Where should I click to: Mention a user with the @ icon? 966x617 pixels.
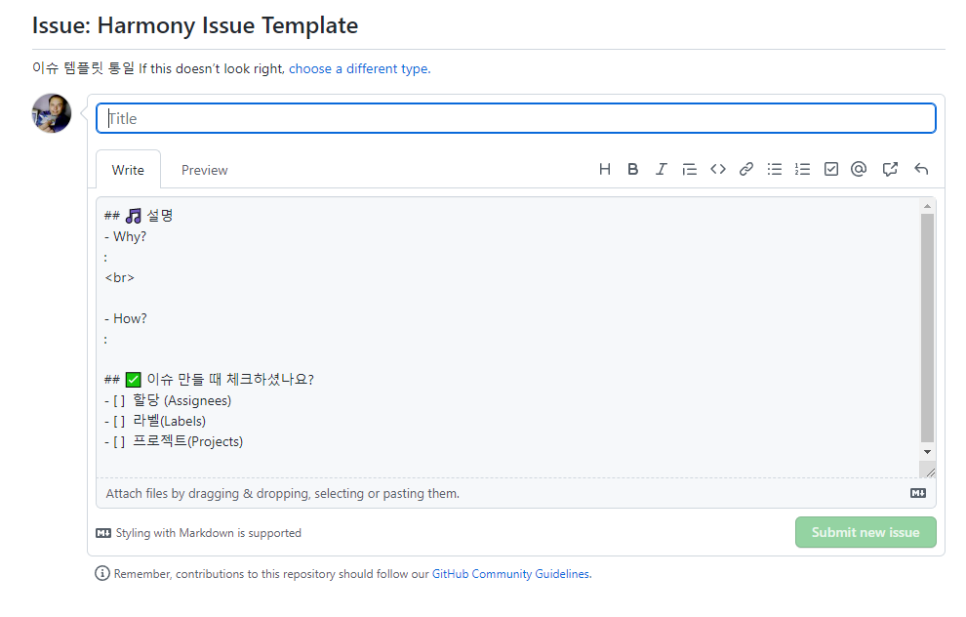point(859,169)
